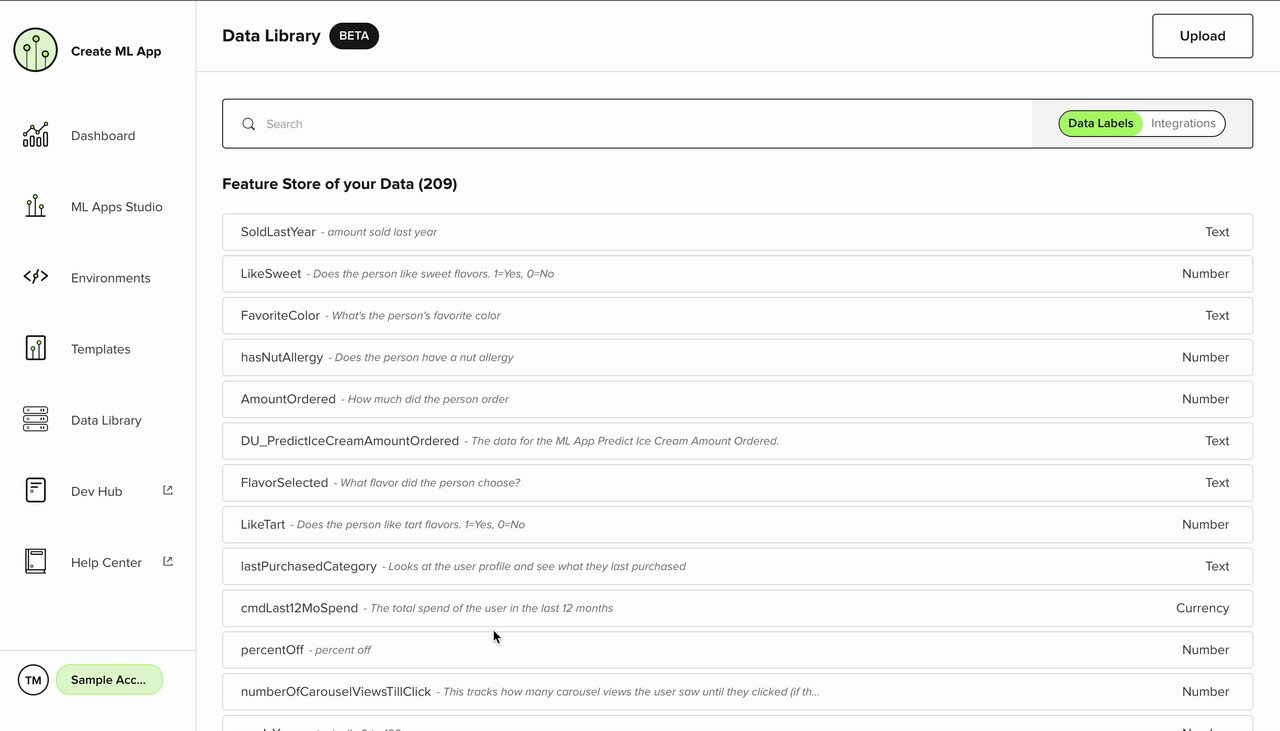This screenshot has height=731, width=1280.
Task: Go to the Templates menu item
Action: coord(101,349)
